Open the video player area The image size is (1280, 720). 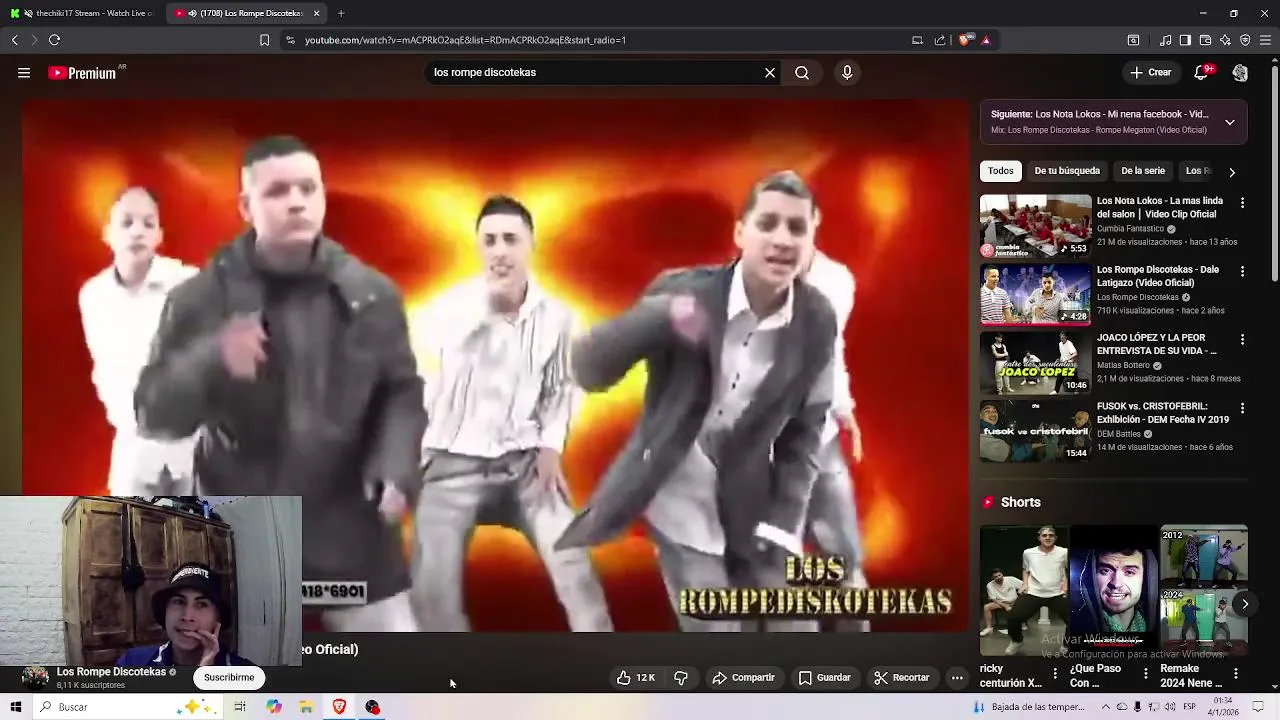coord(495,366)
